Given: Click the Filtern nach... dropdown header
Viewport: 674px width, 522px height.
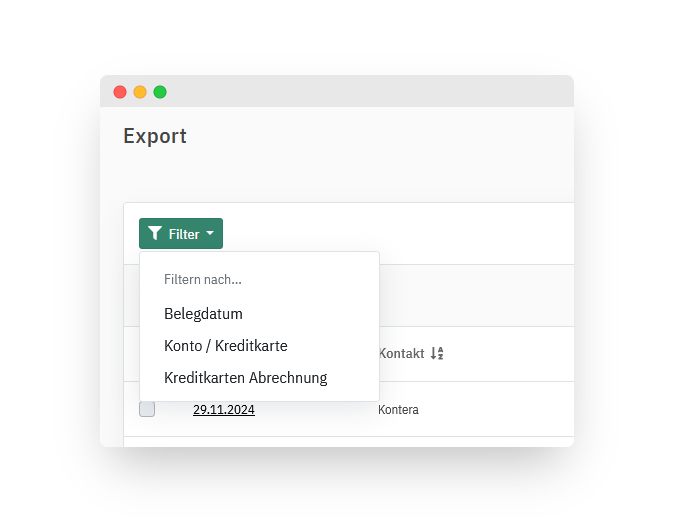Looking at the screenshot, I should tap(203, 279).
